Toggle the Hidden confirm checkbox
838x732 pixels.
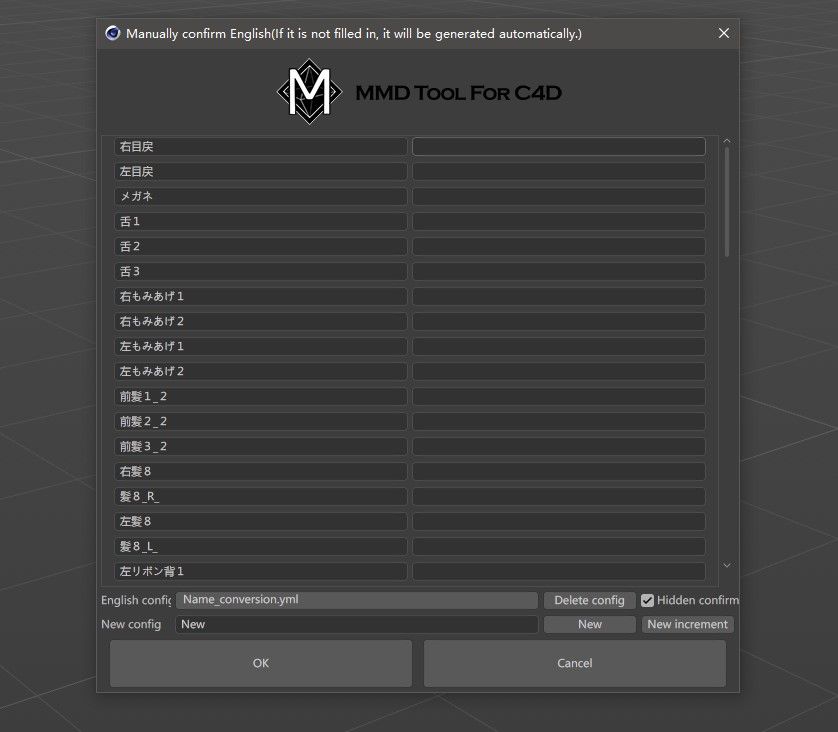pos(647,600)
